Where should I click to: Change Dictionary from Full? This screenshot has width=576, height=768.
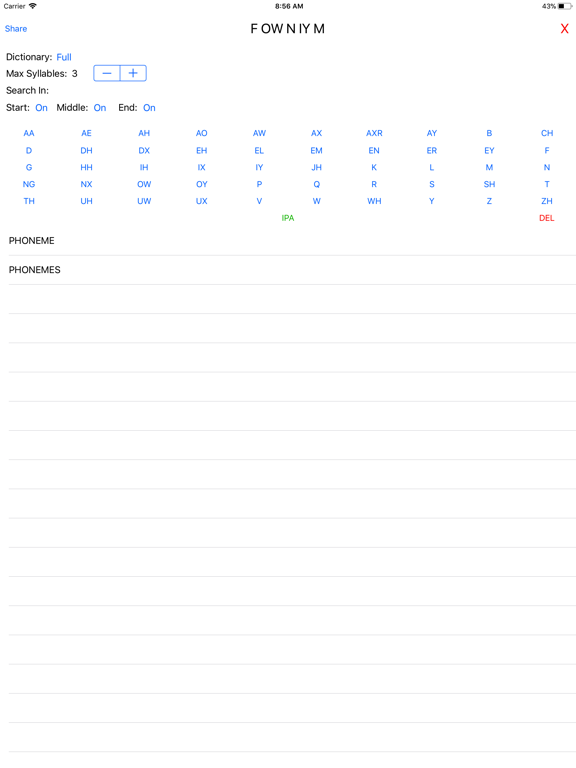[64, 57]
